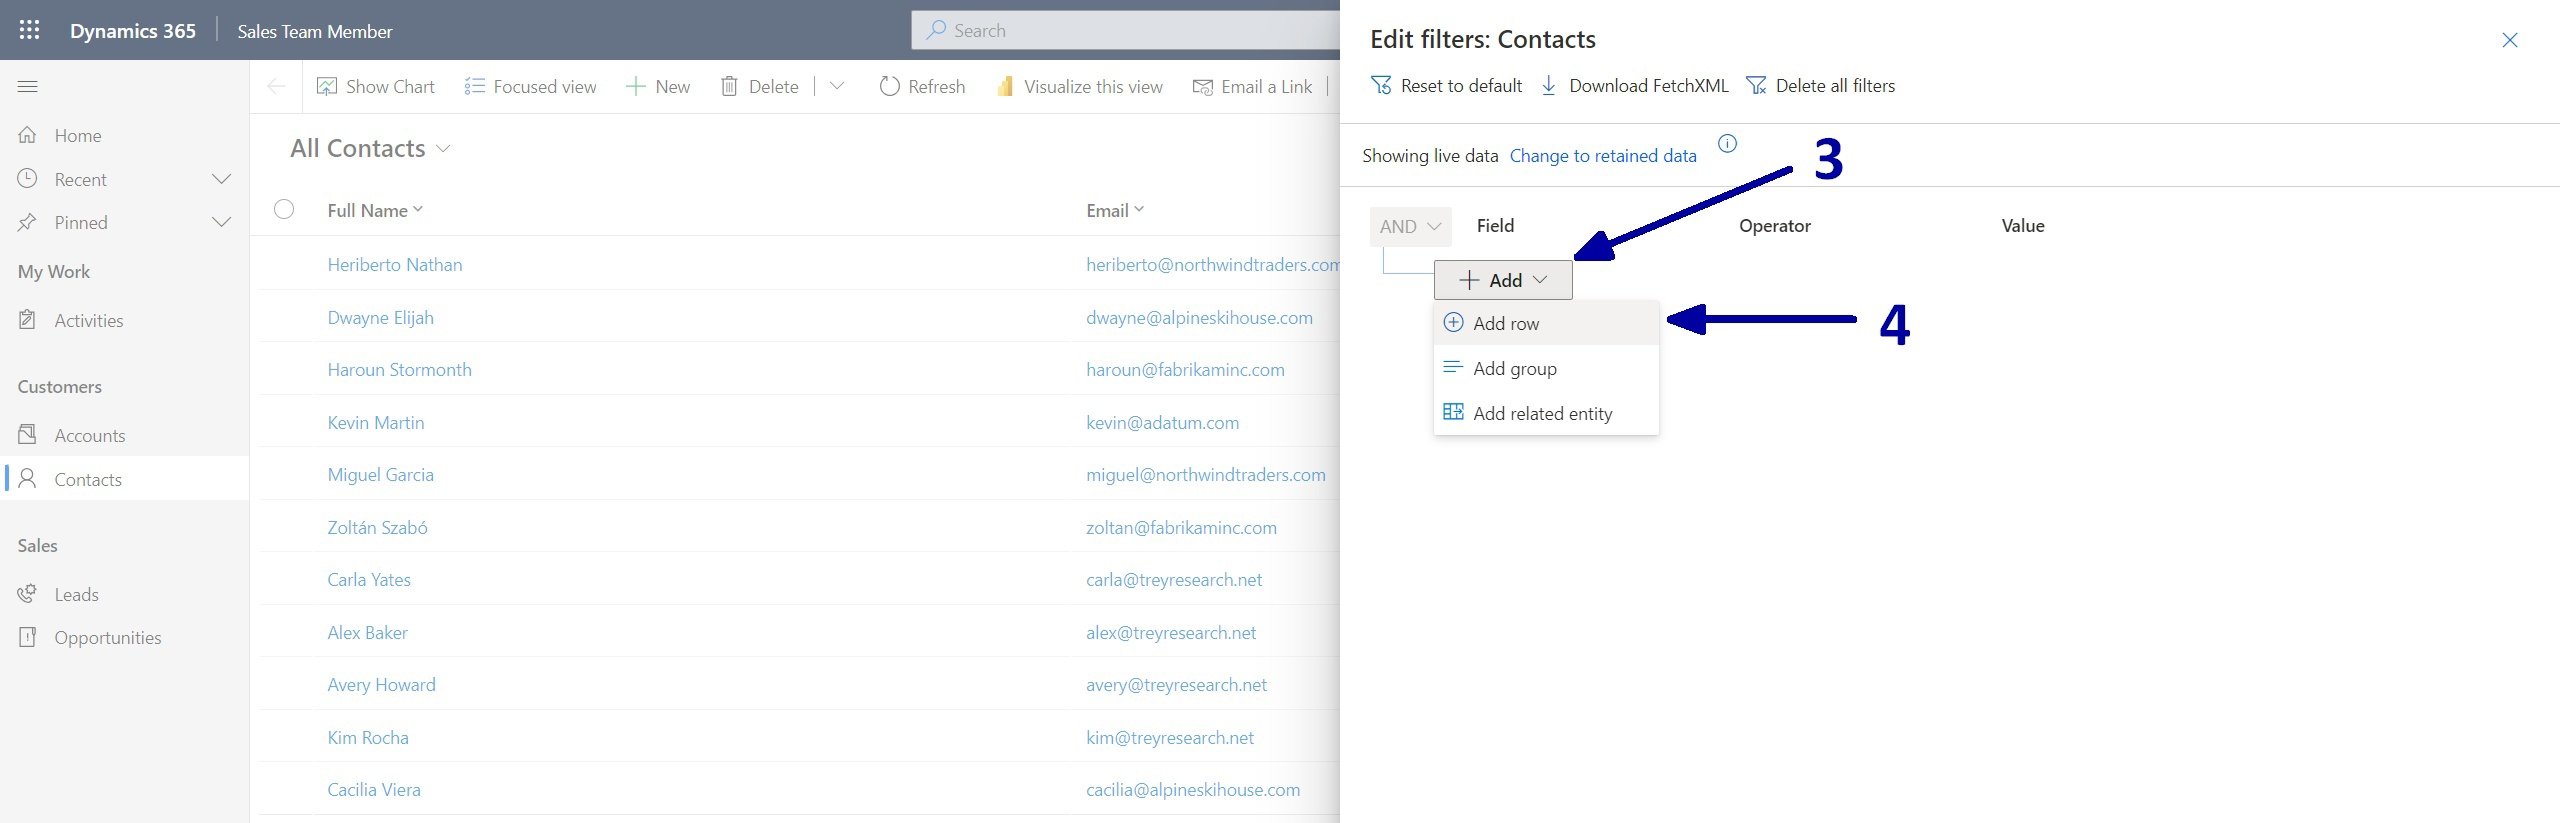The height and width of the screenshot is (823, 2560).
Task: Collapse the hamburger navigation menu
Action: tap(28, 87)
